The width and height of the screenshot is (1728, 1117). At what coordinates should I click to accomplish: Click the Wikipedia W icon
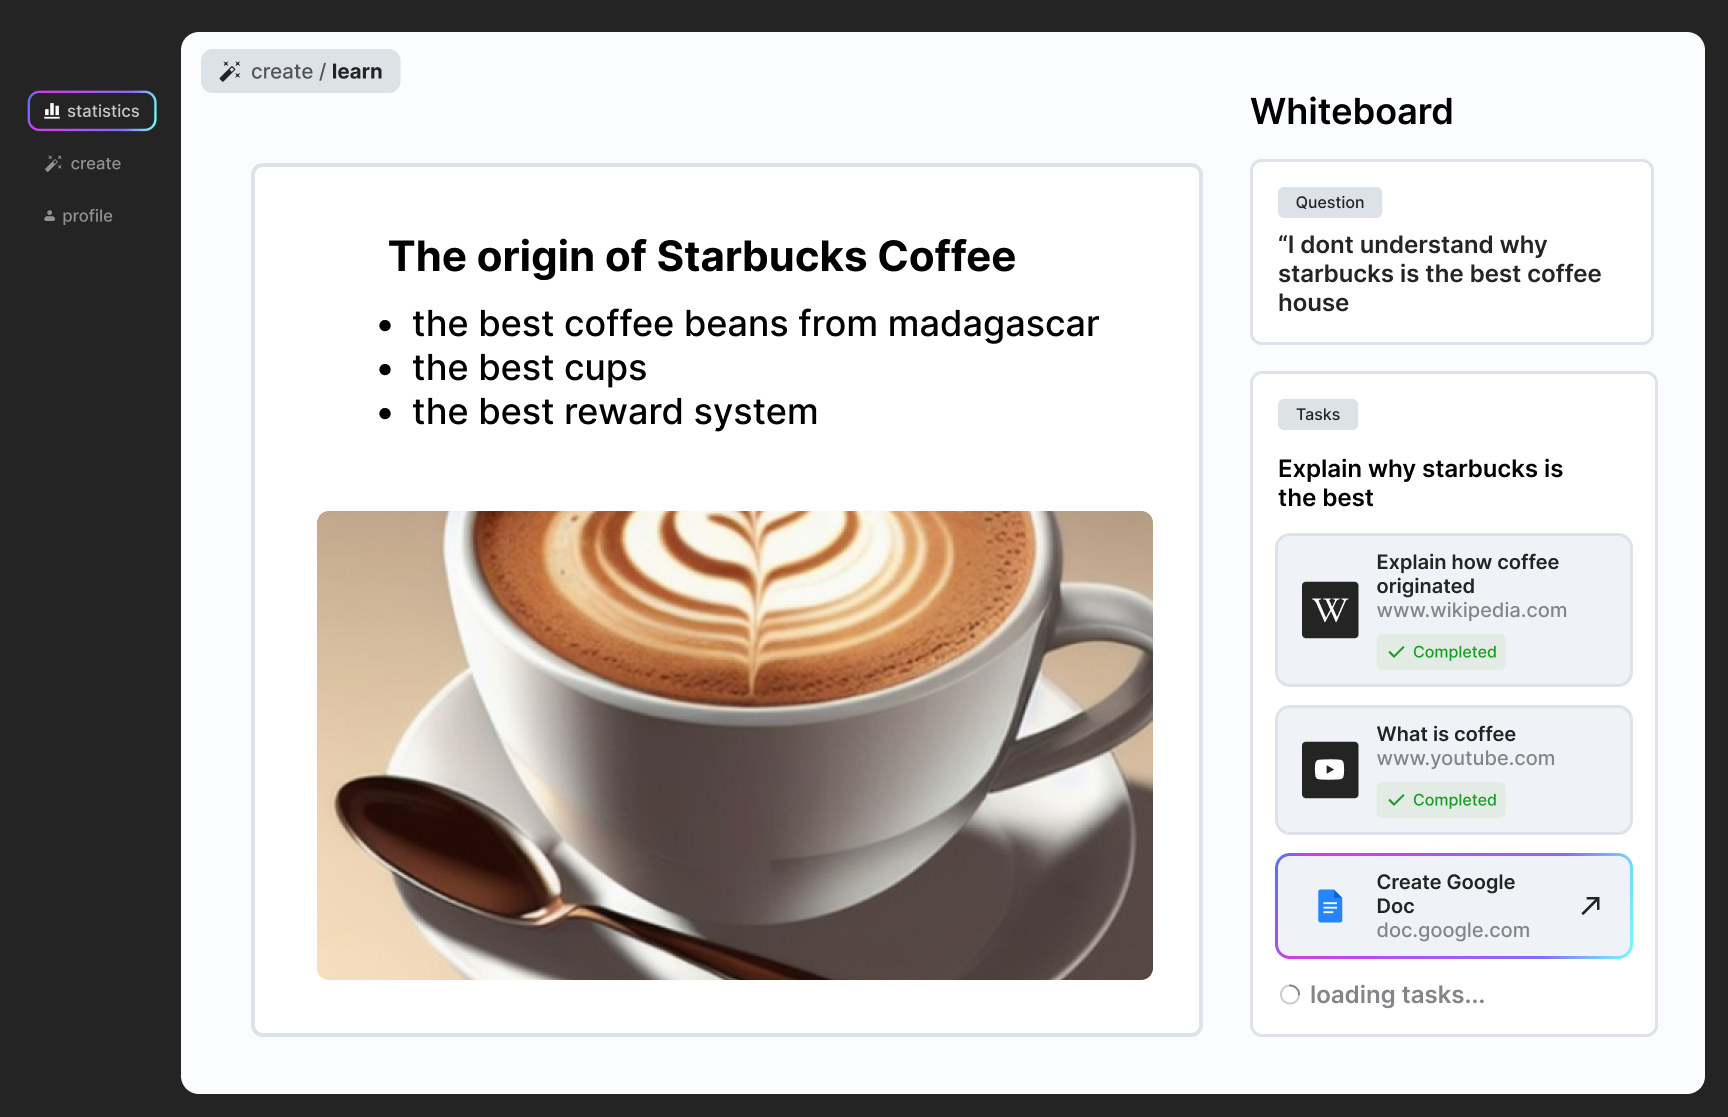click(x=1330, y=610)
